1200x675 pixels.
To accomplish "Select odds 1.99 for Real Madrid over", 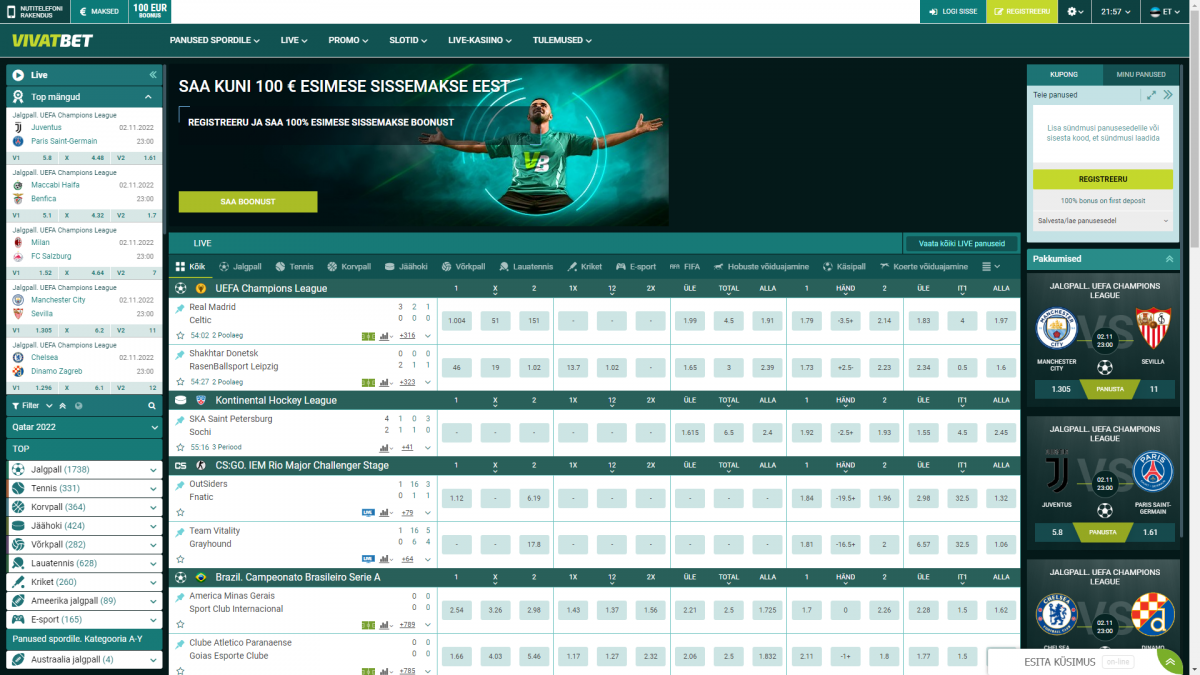I will pos(688,321).
